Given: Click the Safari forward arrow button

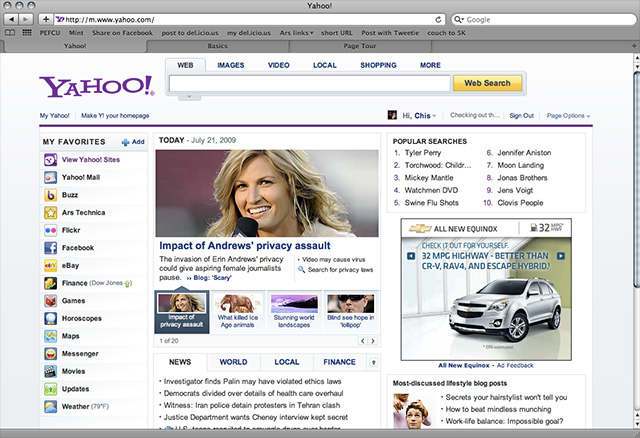Looking at the screenshot, I should pos(26,19).
